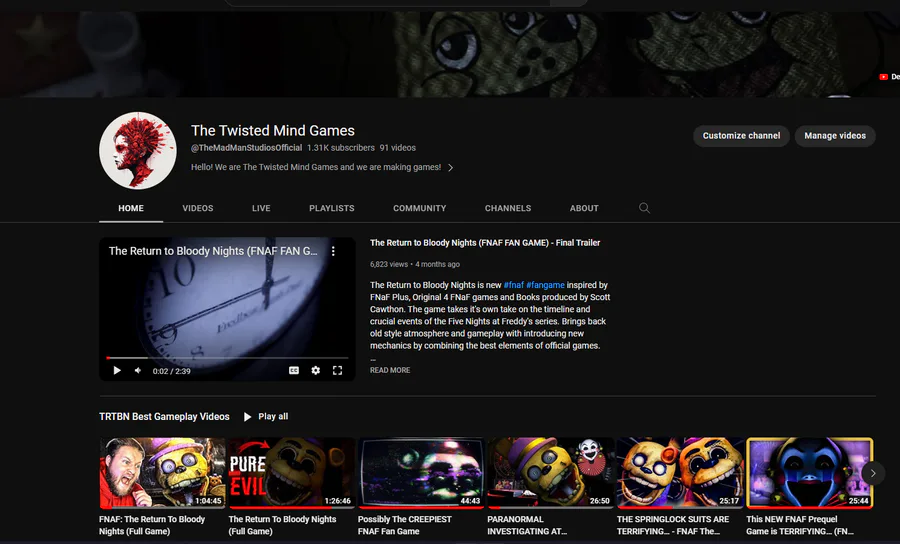Screen dimensions: 900x544
Task: Toggle closed captions on the video player
Action: (294, 371)
